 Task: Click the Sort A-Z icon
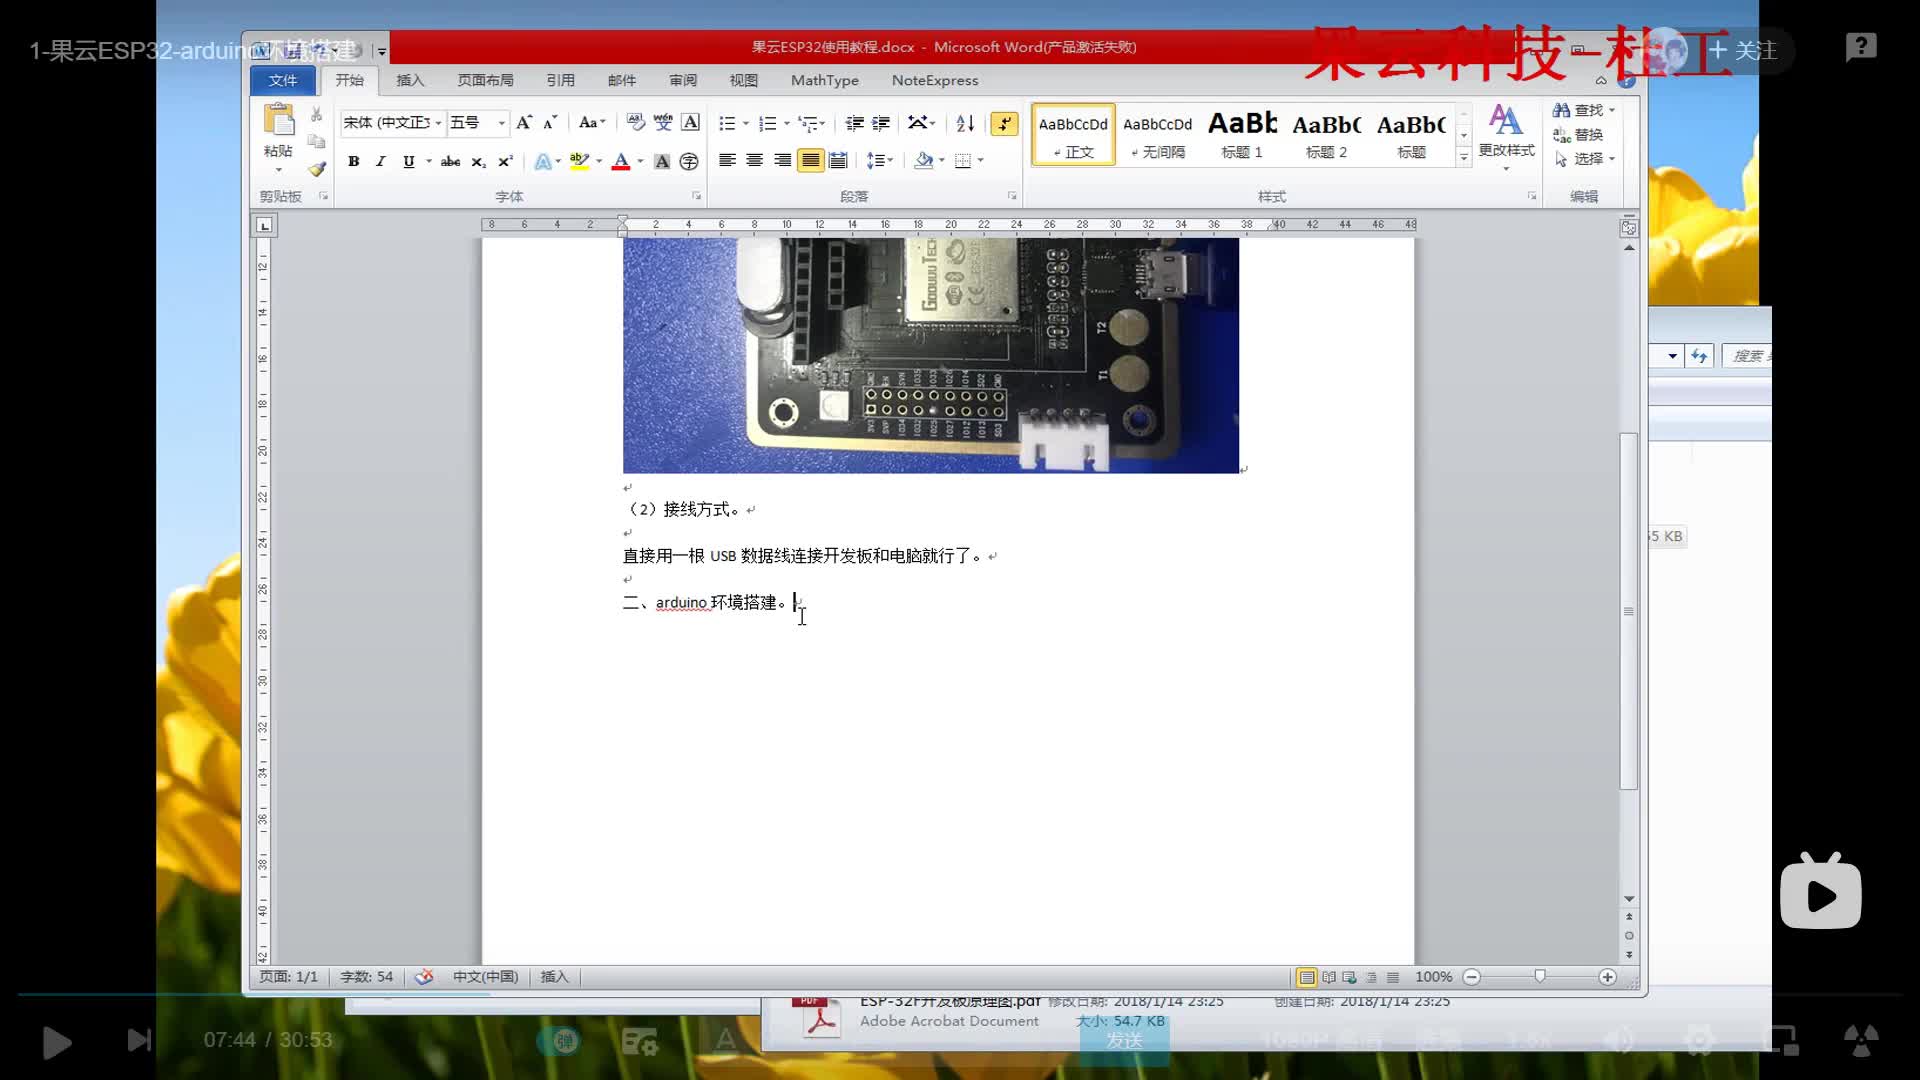coord(965,123)
